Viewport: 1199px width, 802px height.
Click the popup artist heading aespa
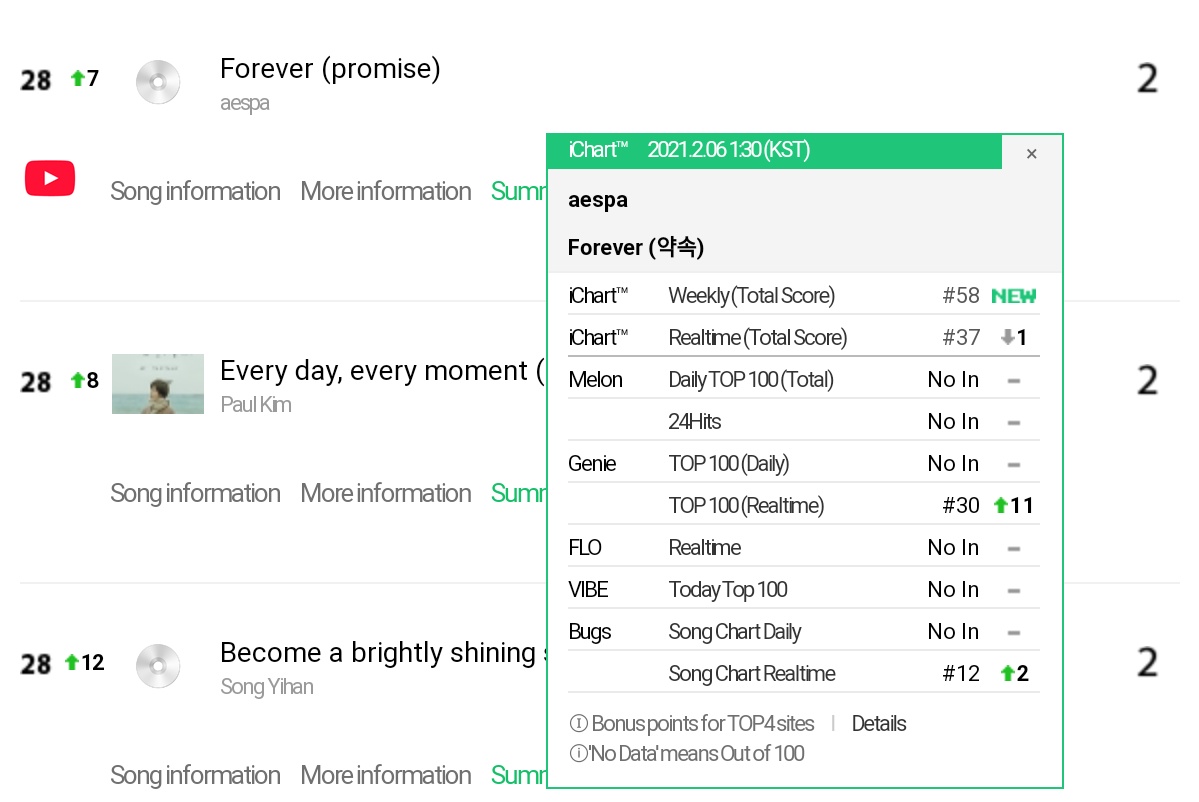click(x=598, y=200)
